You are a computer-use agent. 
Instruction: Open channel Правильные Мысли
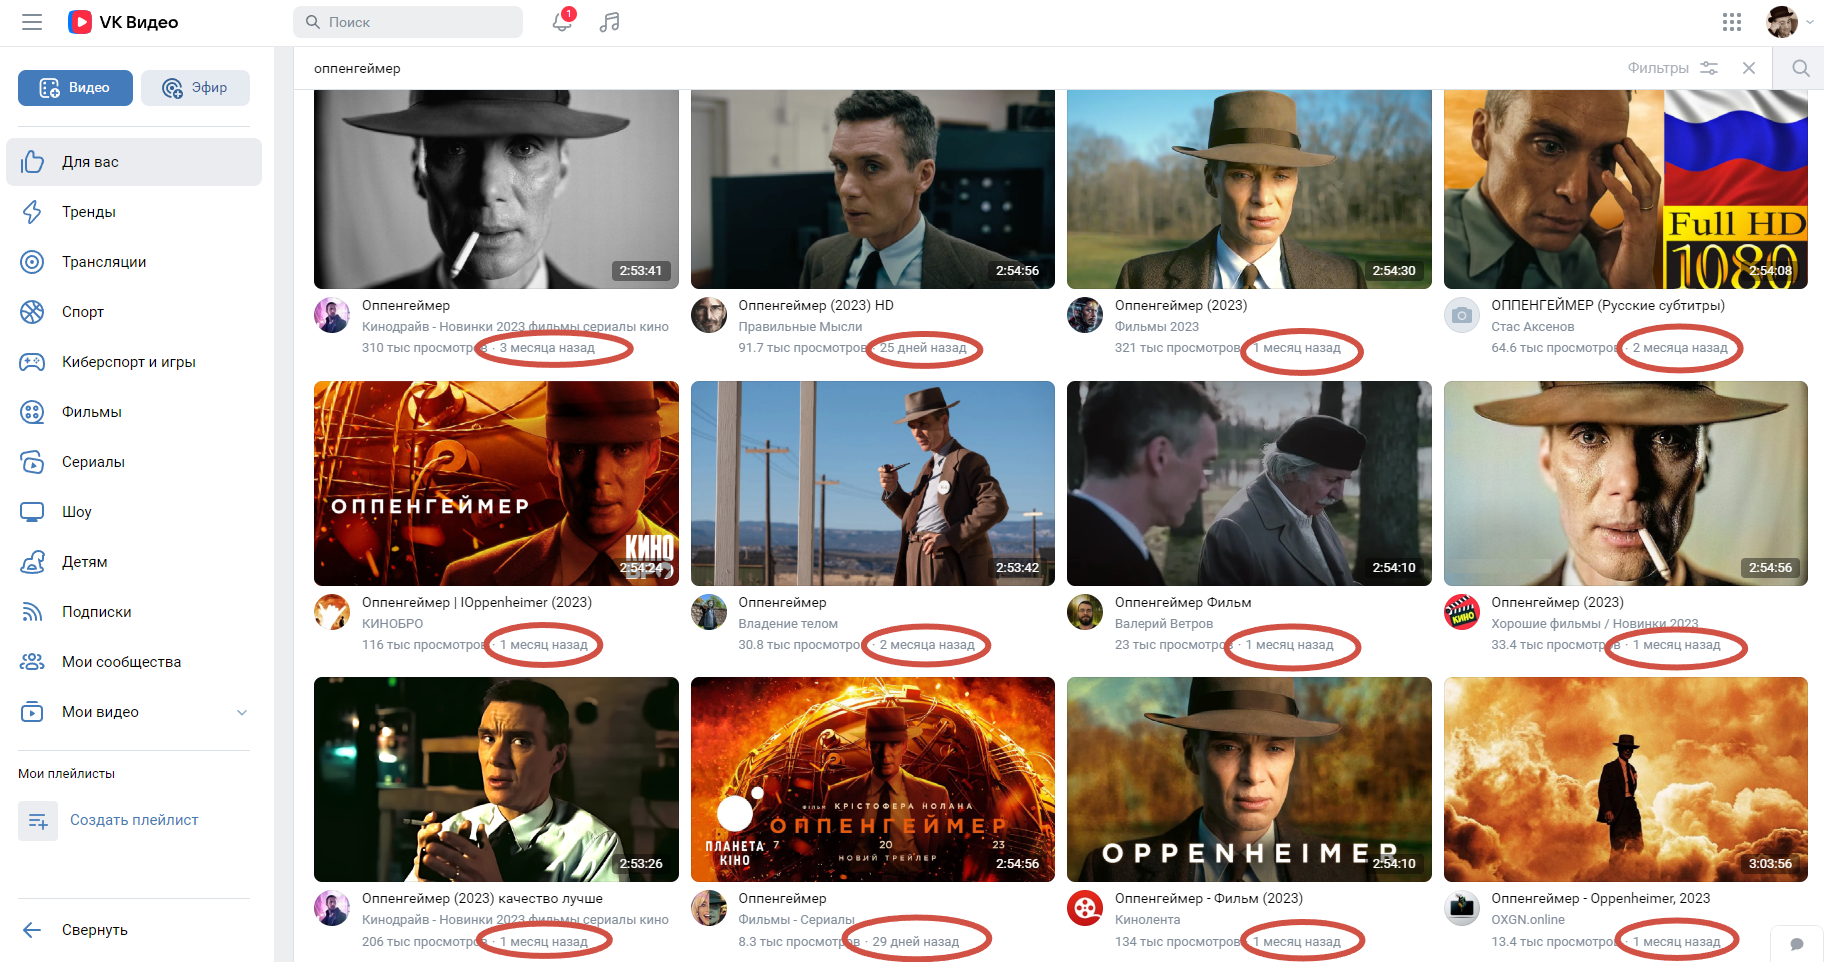(800, 326)
